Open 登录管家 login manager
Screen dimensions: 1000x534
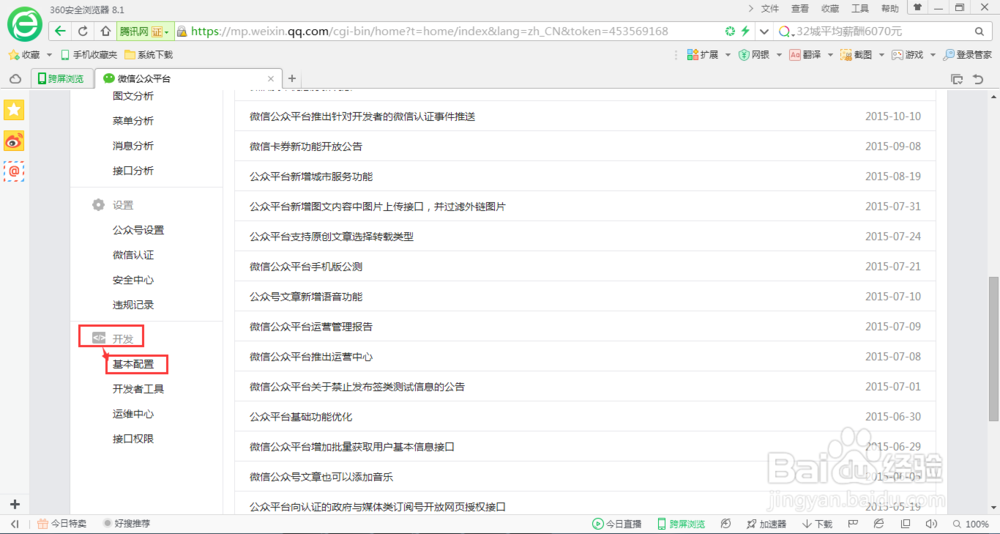(x=967, y=55)
